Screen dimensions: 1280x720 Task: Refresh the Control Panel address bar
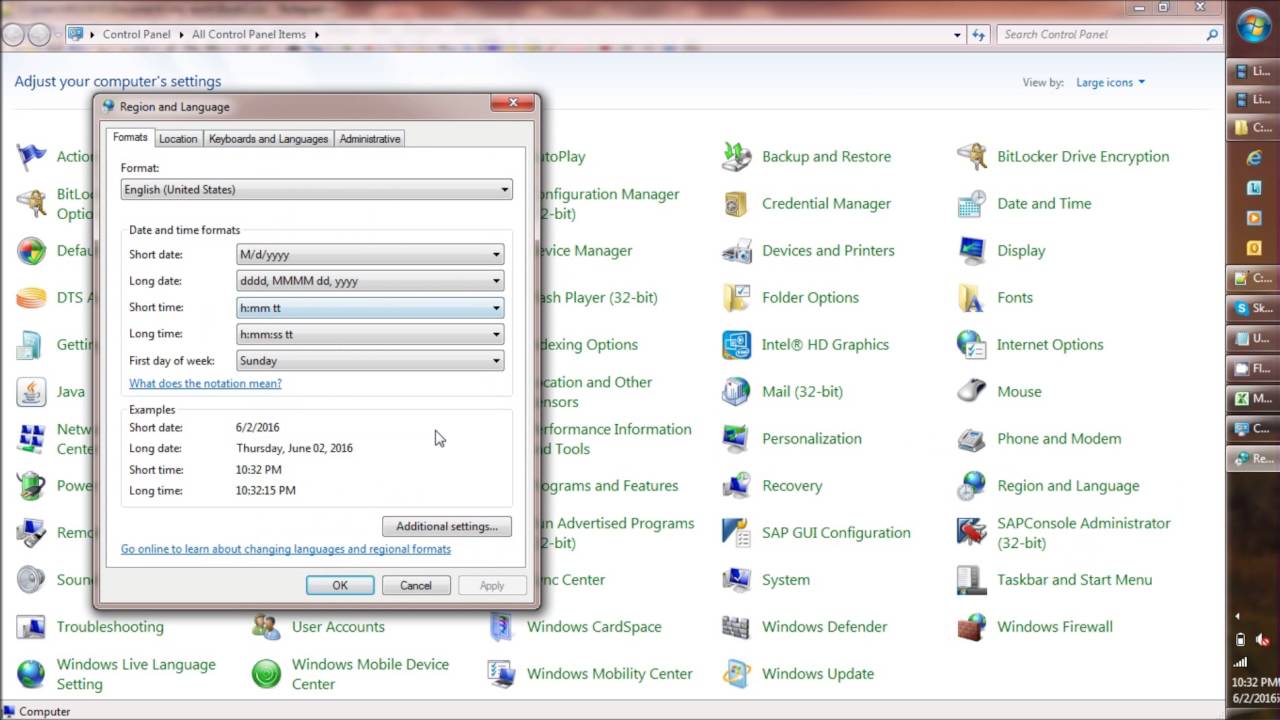pyautogui.click(x=979, y=34)
